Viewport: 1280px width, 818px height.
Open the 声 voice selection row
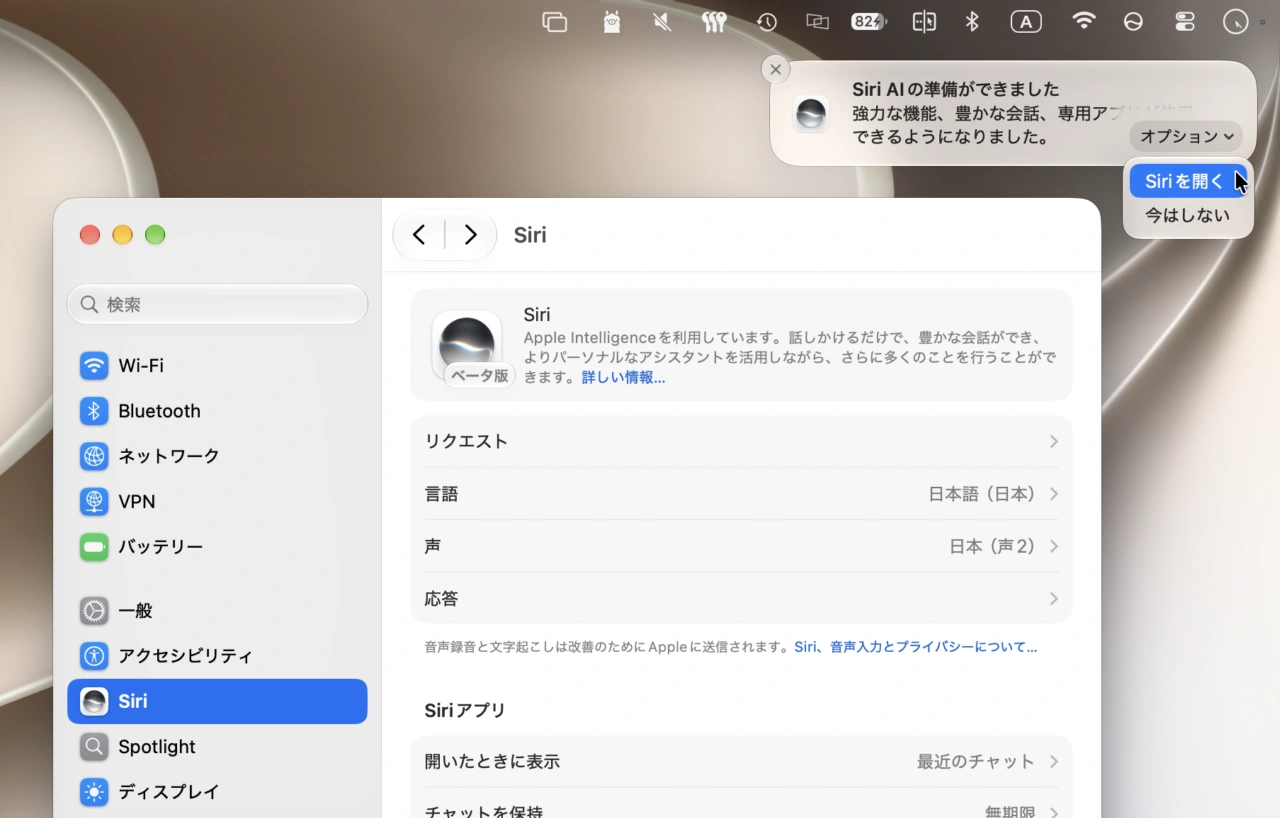[741, 546]
